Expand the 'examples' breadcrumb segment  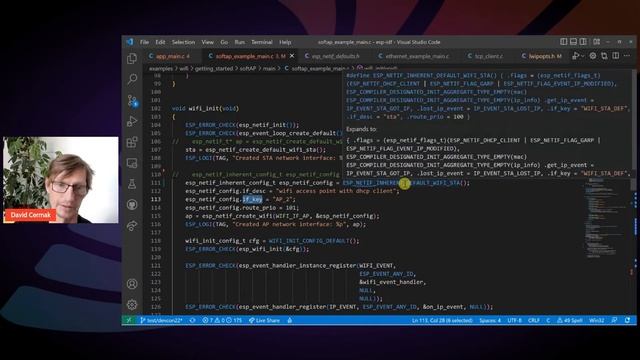(x=160, y=69)
